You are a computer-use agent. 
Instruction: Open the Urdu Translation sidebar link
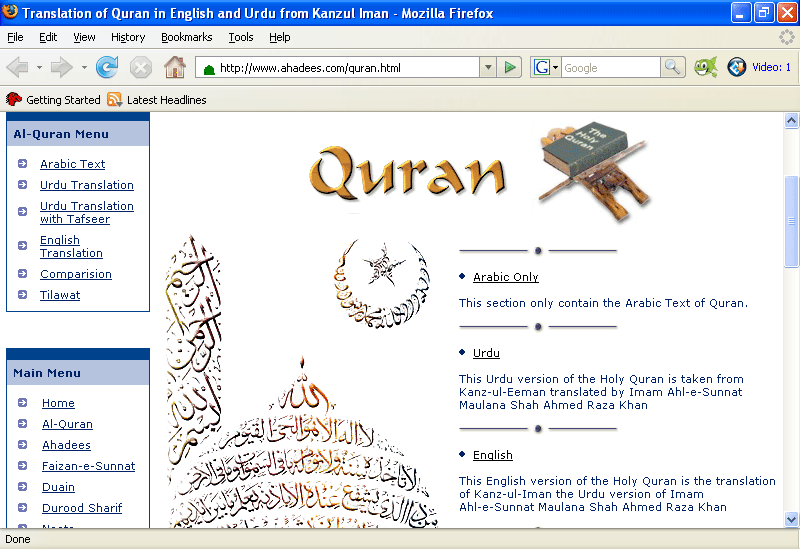[x=87, y=185]
